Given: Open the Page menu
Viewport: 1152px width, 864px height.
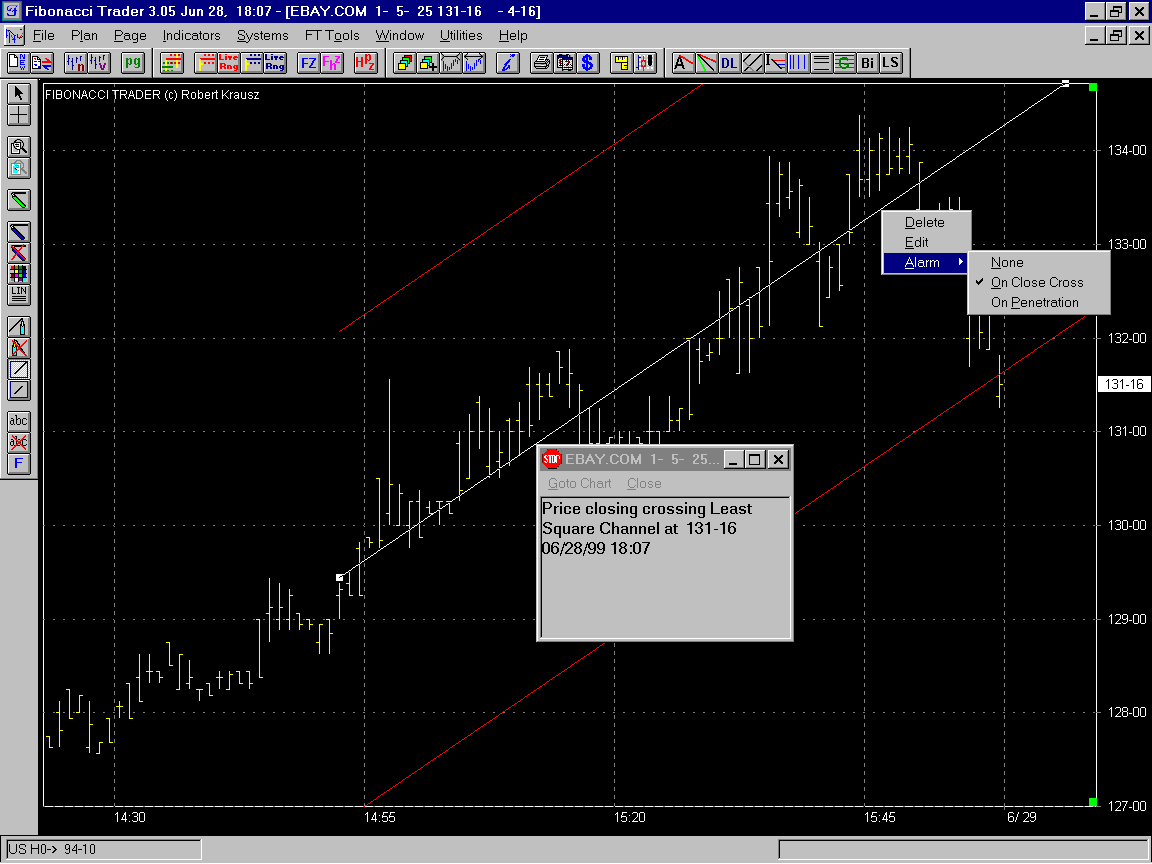Looking at the screenshot, I should click(x=130, y=35).
